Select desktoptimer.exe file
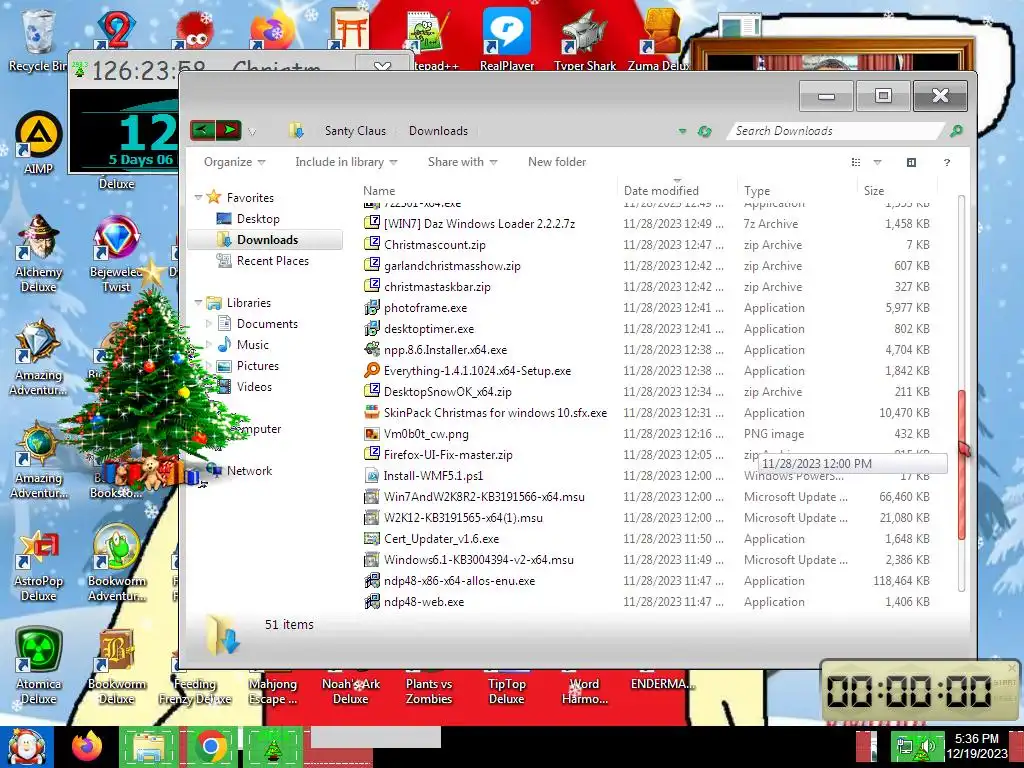1024x768 pixels. click(x=428, y=328)
